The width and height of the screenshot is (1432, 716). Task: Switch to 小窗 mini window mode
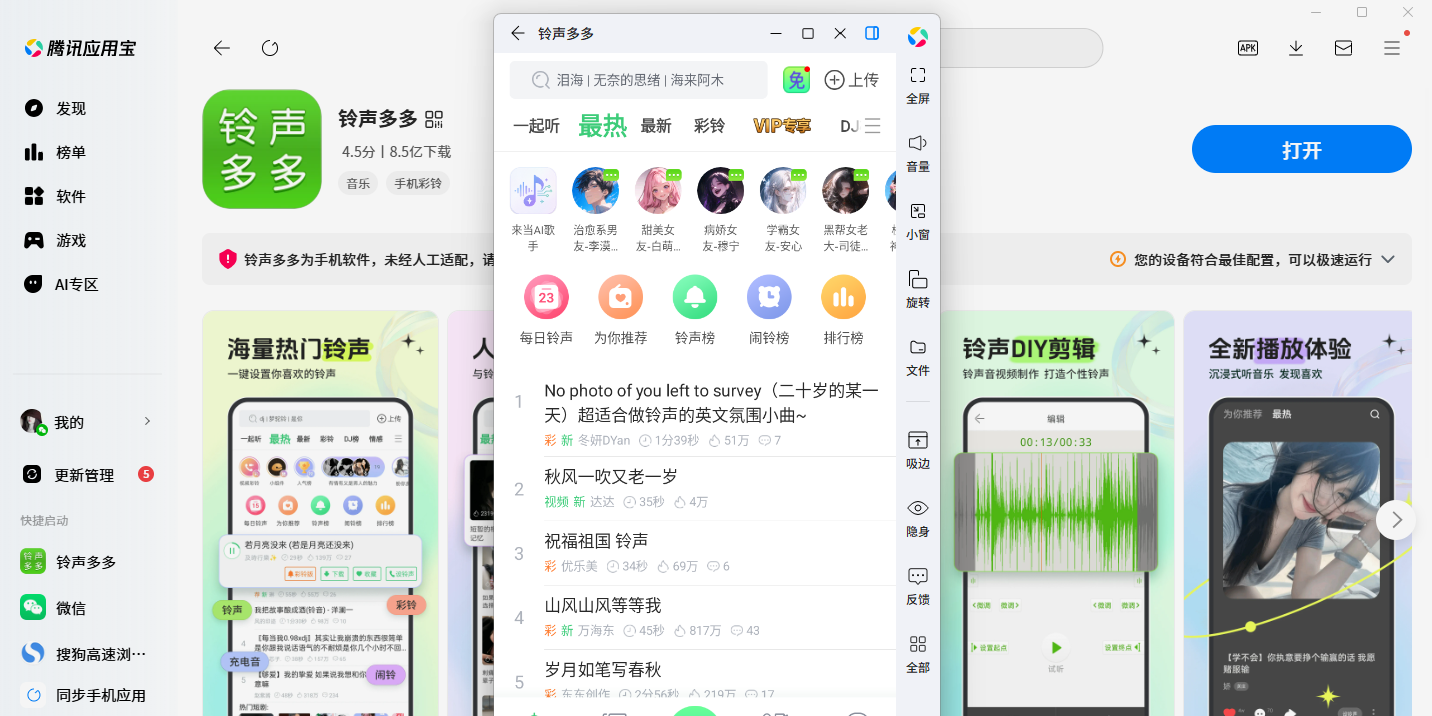point(918,211)
